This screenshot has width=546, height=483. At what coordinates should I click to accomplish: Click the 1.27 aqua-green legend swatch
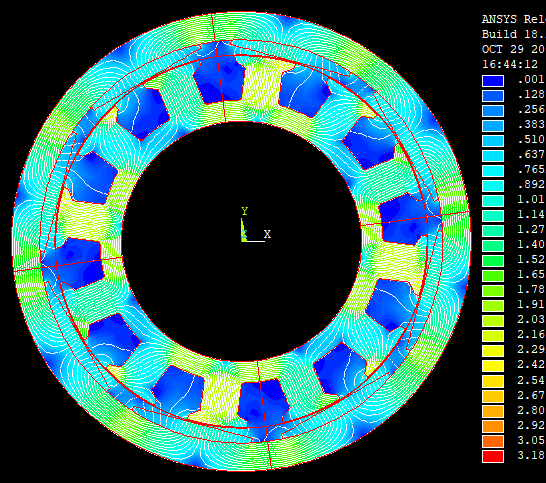(x=493, y=231)
